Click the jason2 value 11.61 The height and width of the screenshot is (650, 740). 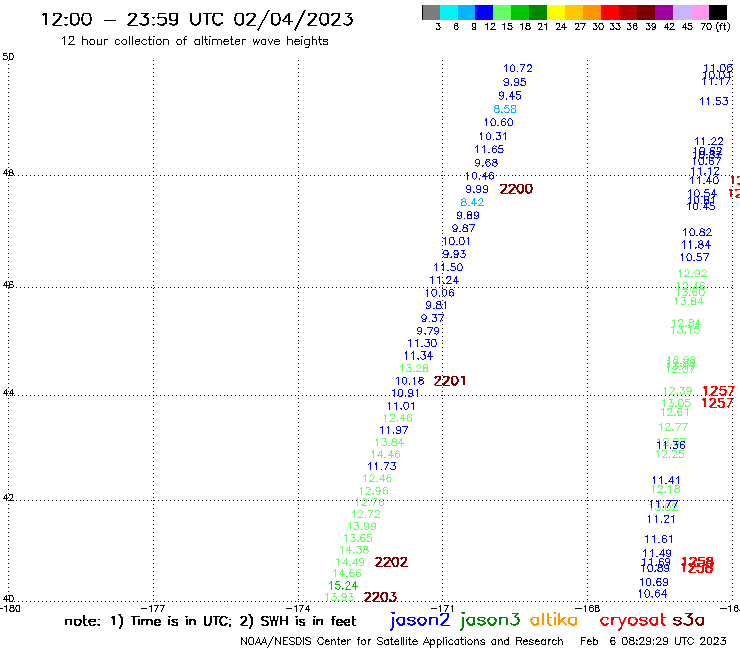pyautogui.click(x=659, y=539)
